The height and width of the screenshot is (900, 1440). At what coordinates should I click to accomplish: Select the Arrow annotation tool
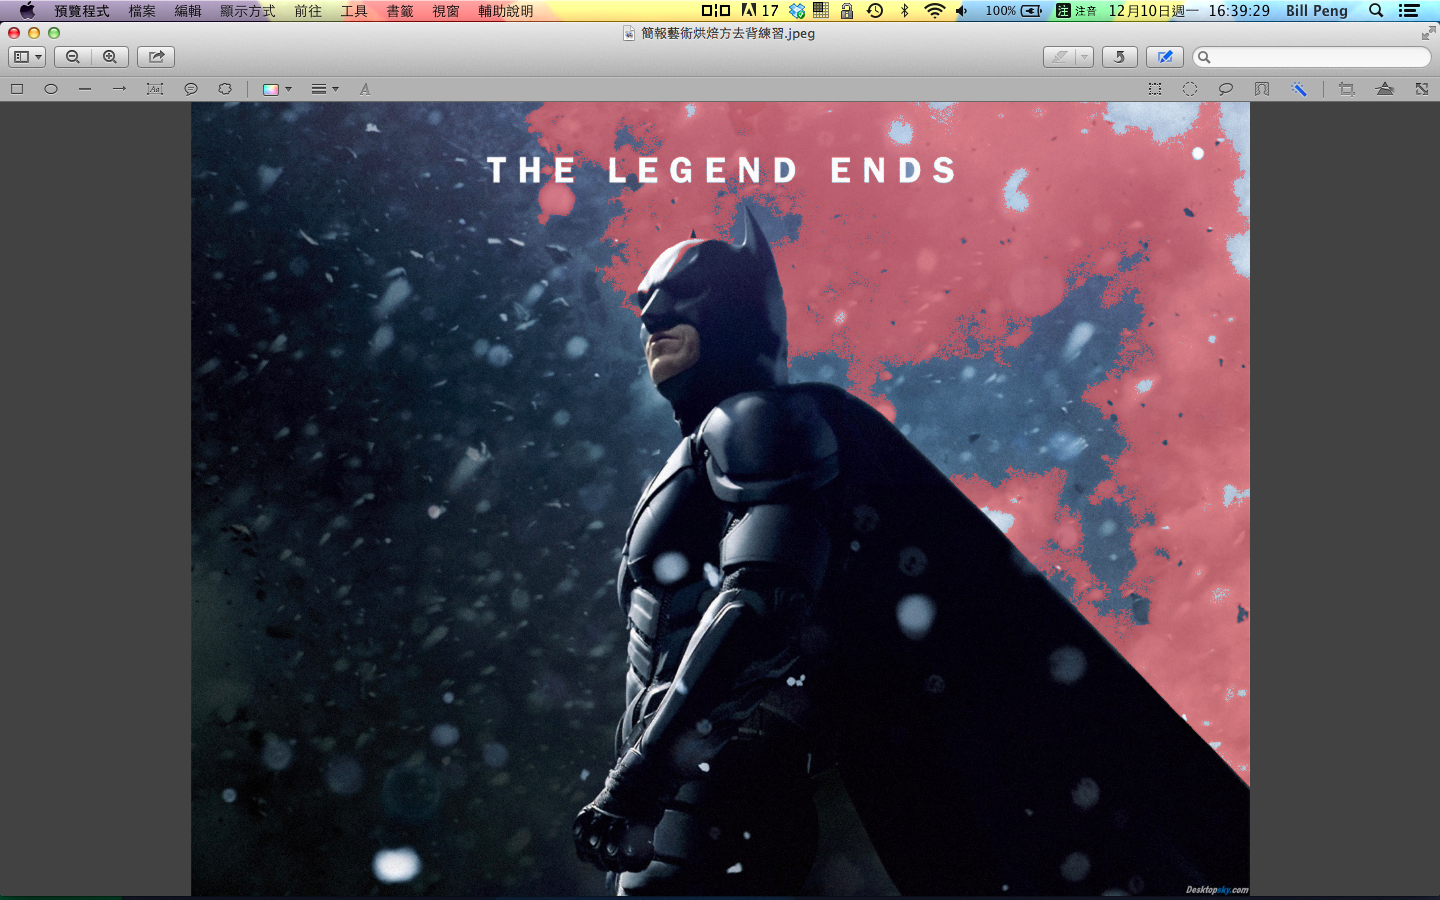(119, 89)
